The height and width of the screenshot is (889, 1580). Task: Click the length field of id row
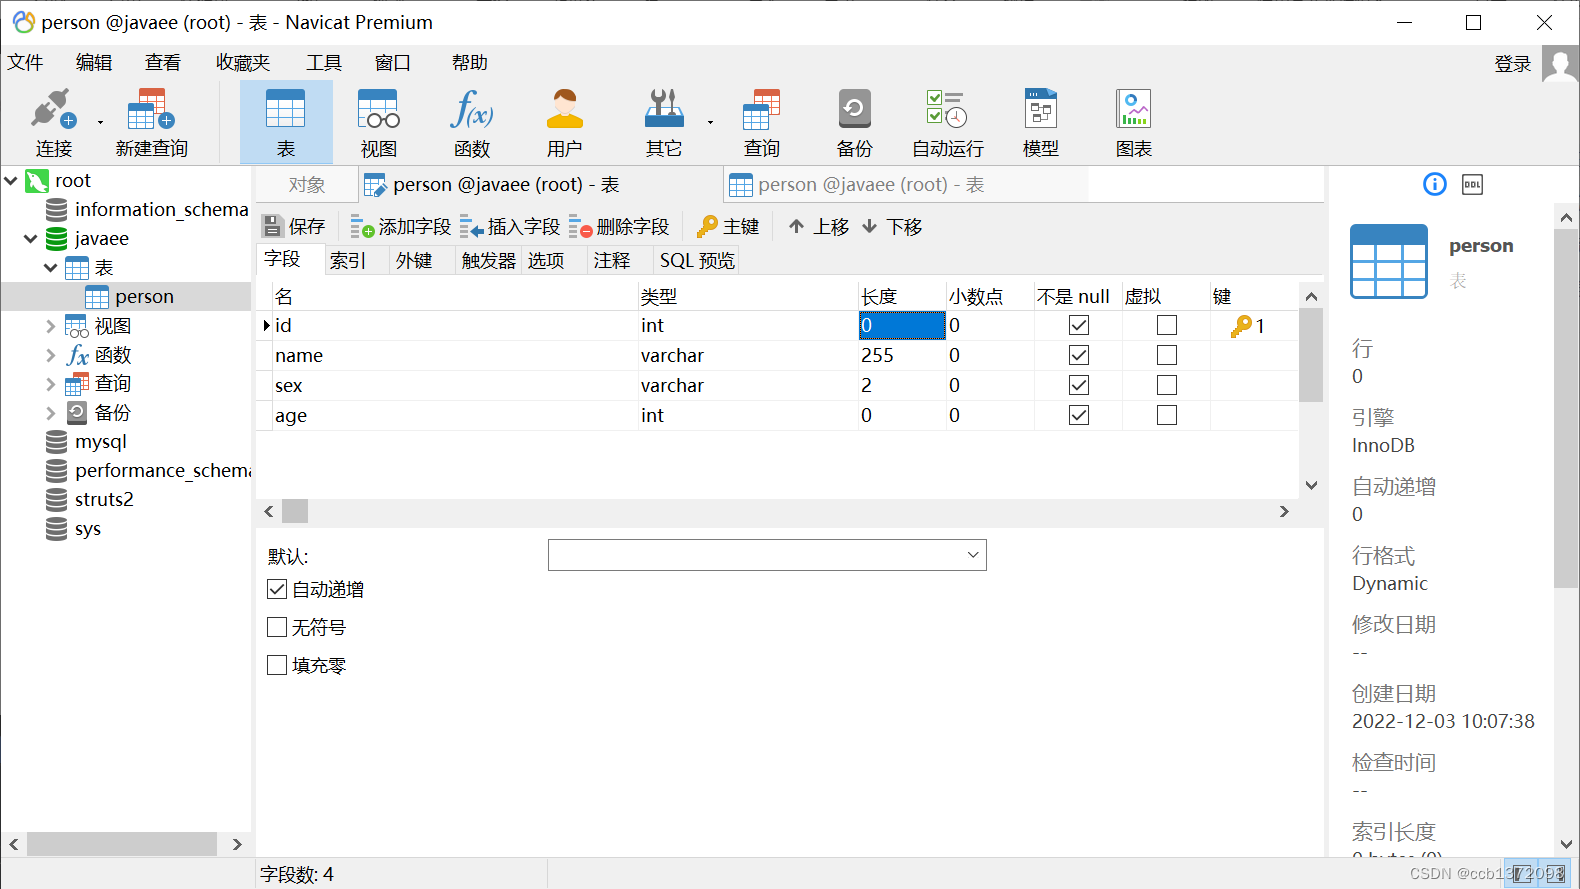click(902, 325)
